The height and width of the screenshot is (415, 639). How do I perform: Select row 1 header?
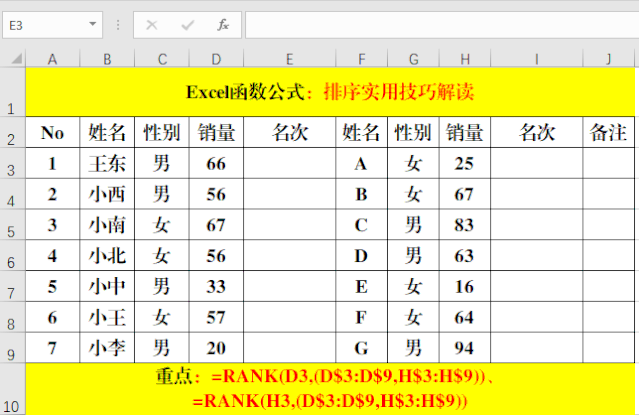[x=12, y=92]
